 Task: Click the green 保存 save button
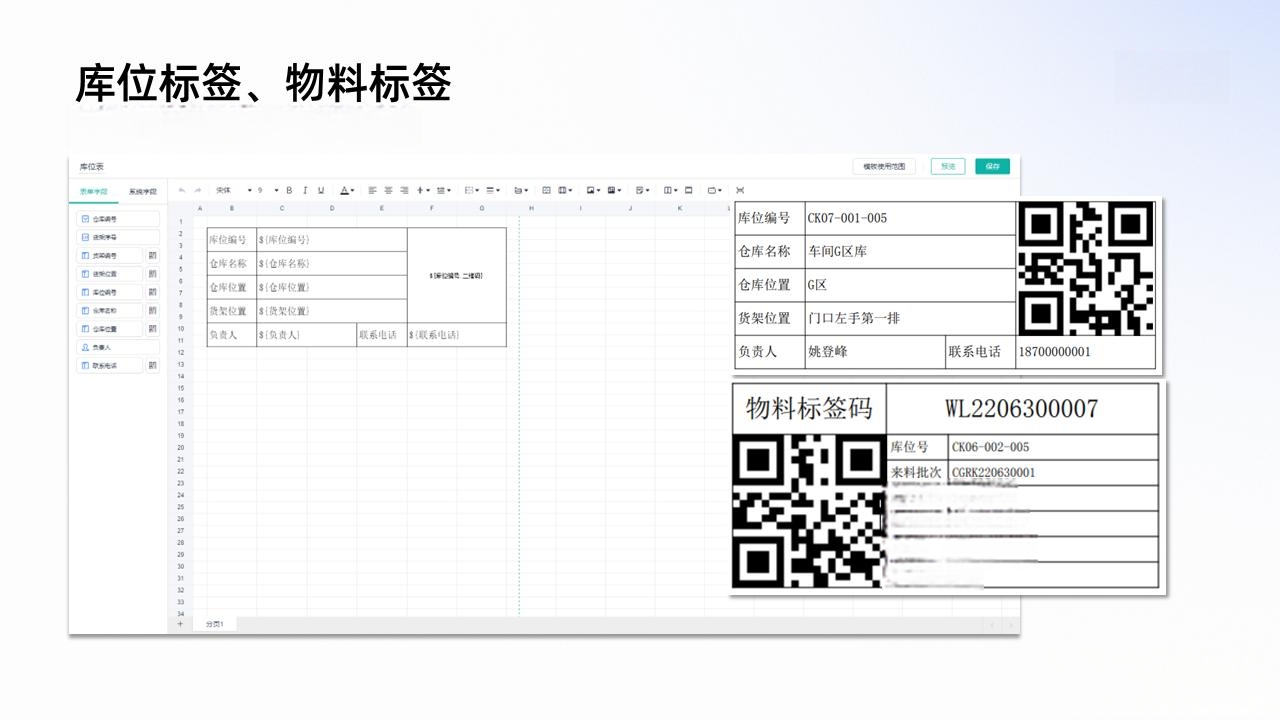[x=992, y=167]
